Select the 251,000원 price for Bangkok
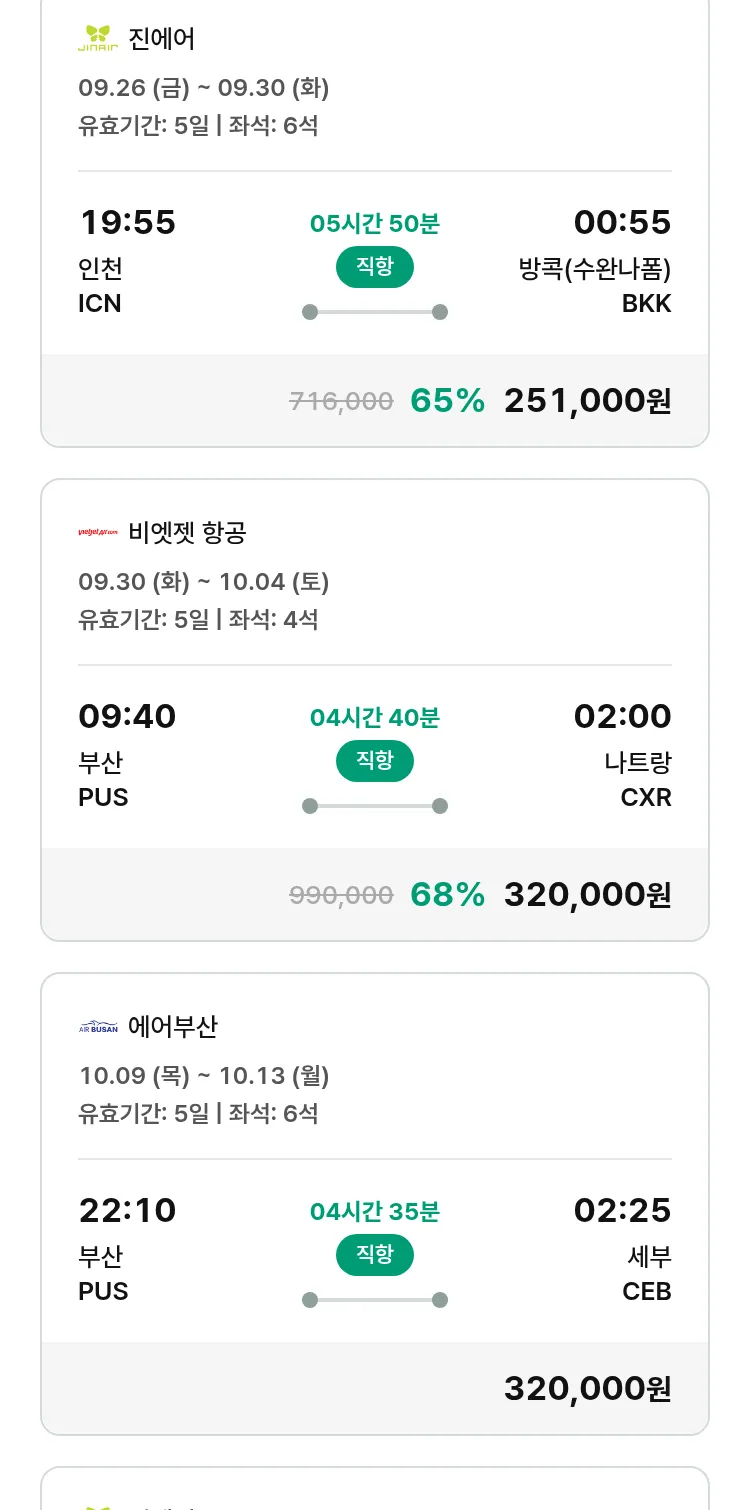Image resolution: width=750 pixels, height=1510 pixels. click(587, 401)
